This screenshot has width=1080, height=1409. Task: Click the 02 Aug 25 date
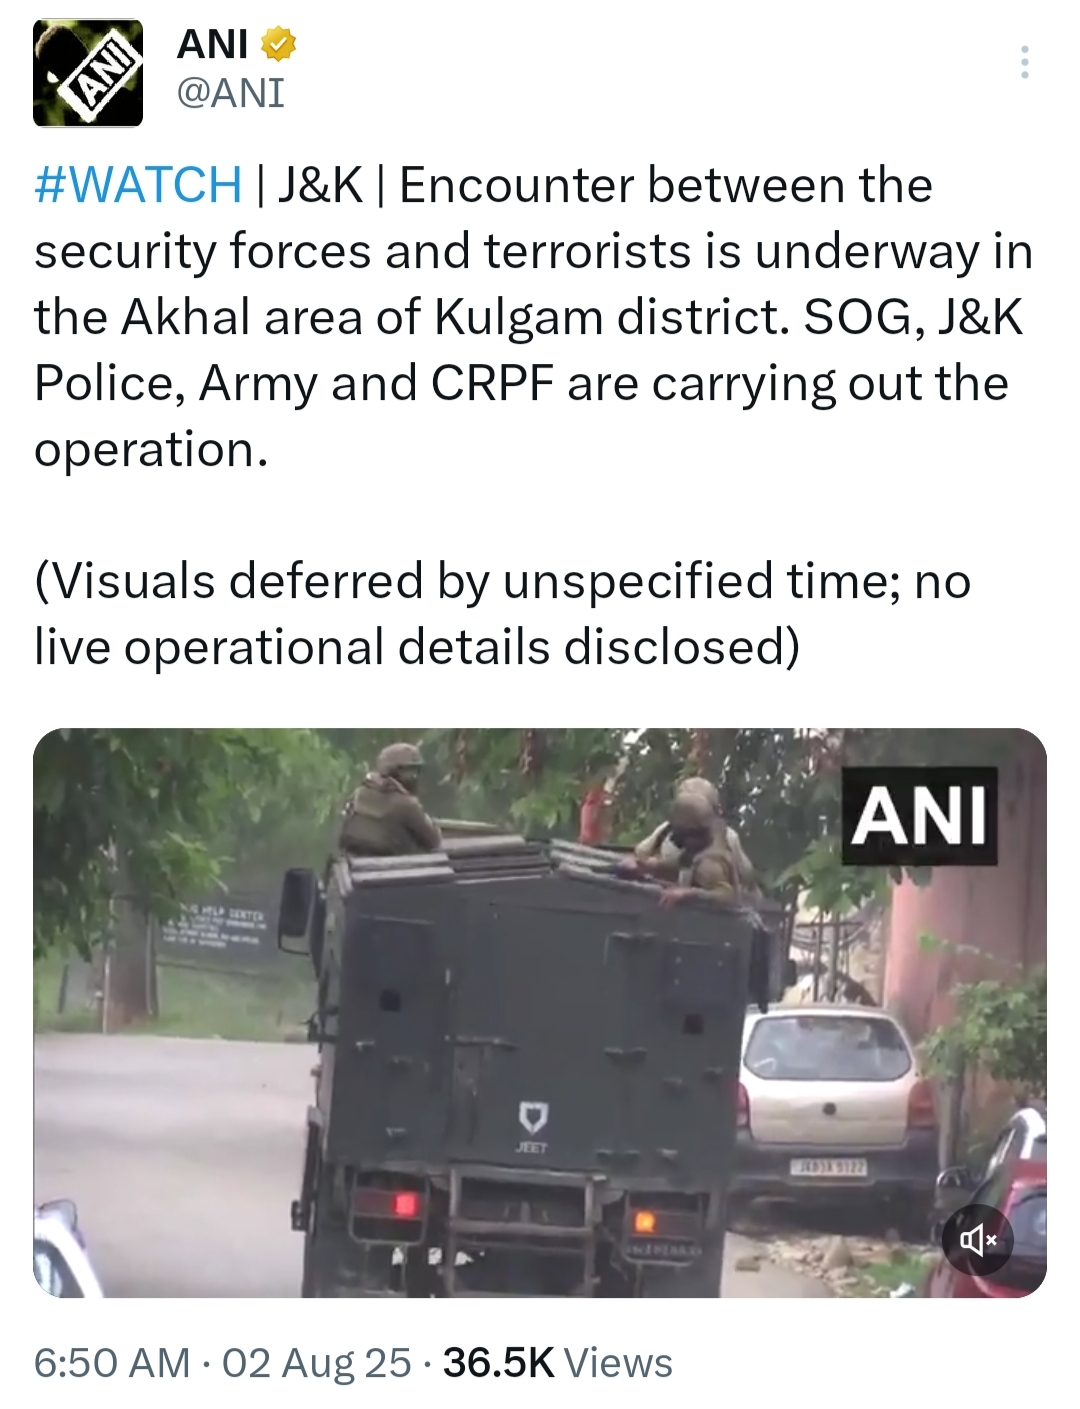click(x=317, y=1363)
